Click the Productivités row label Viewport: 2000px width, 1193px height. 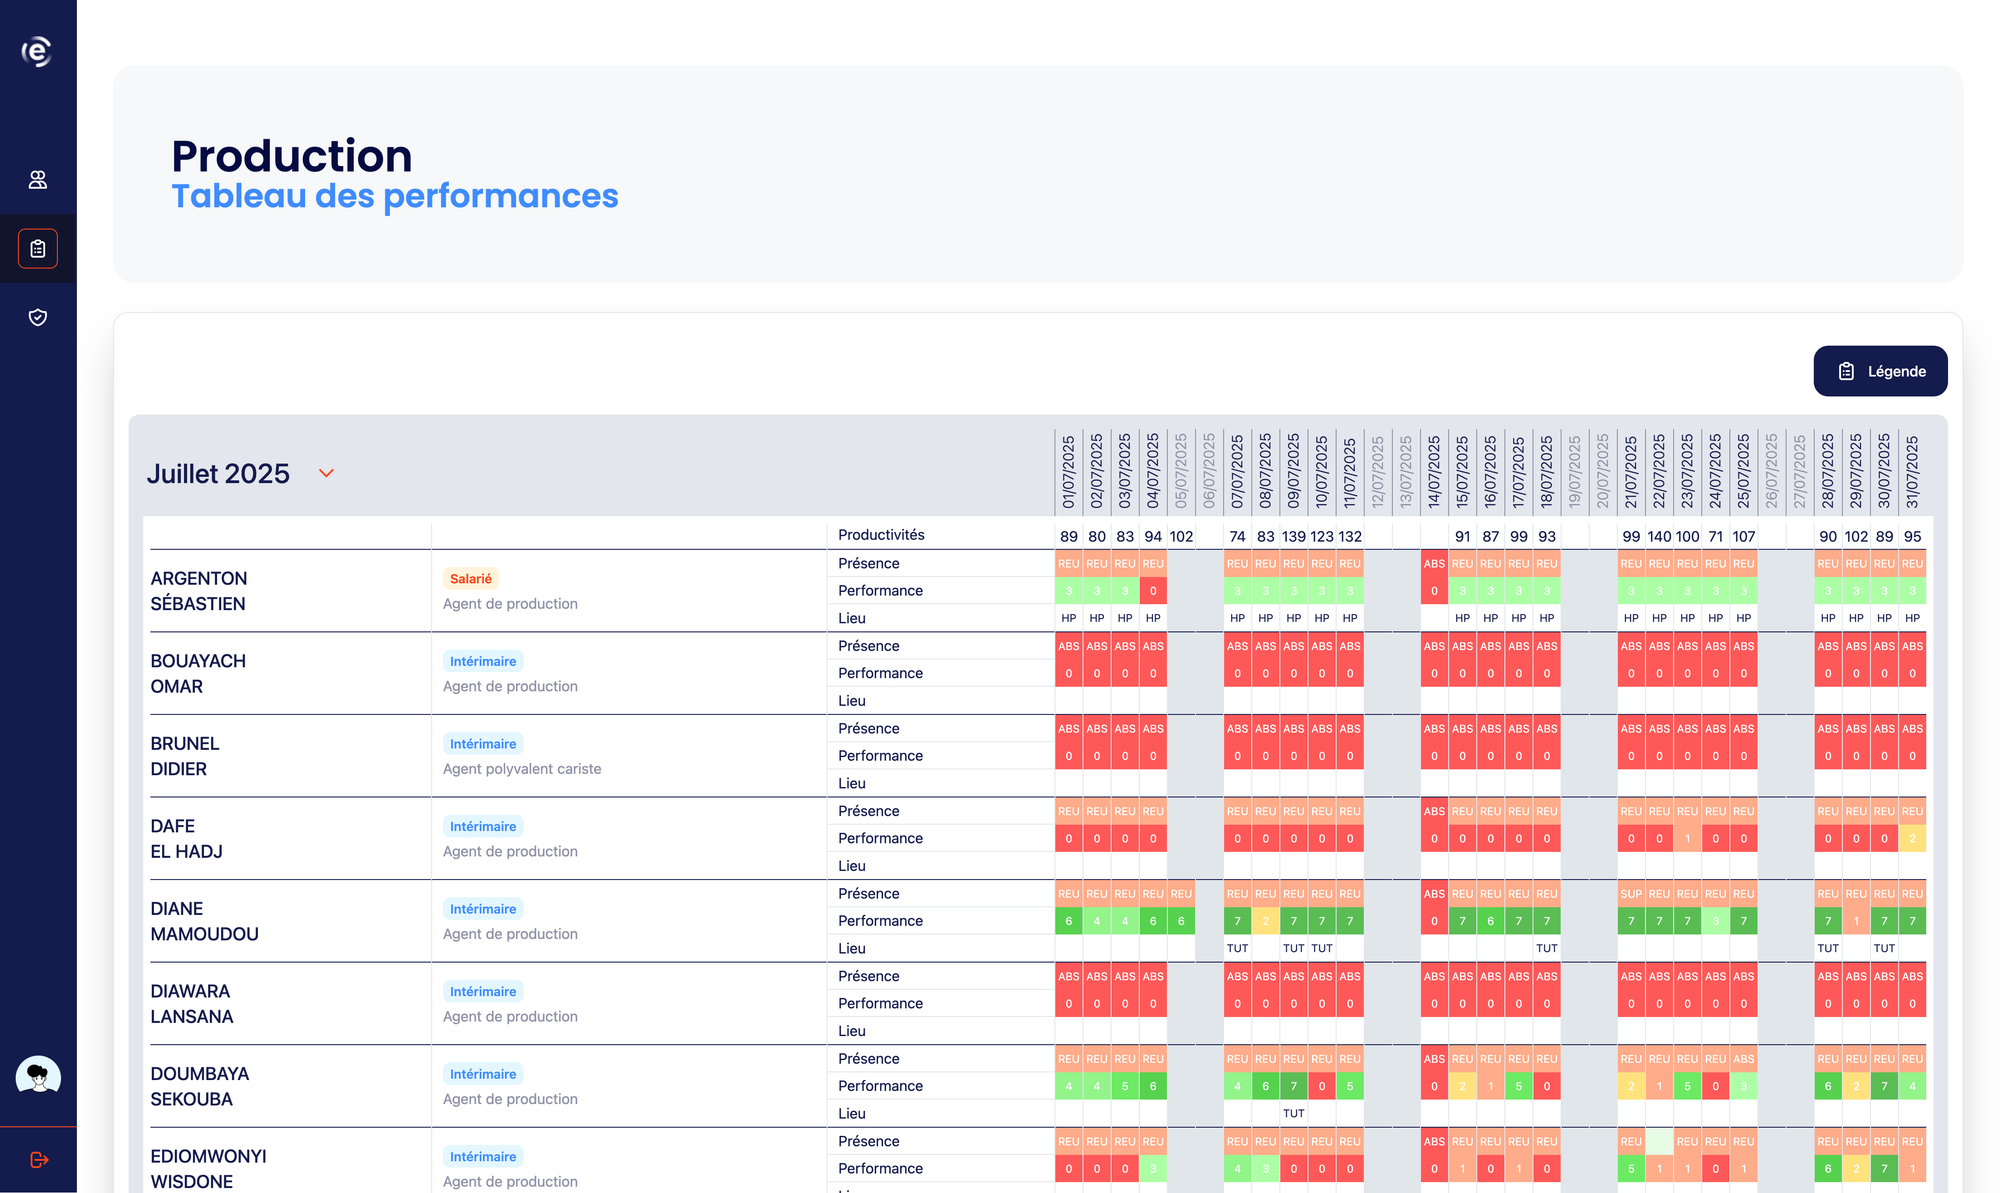click(x=881, y=535)
